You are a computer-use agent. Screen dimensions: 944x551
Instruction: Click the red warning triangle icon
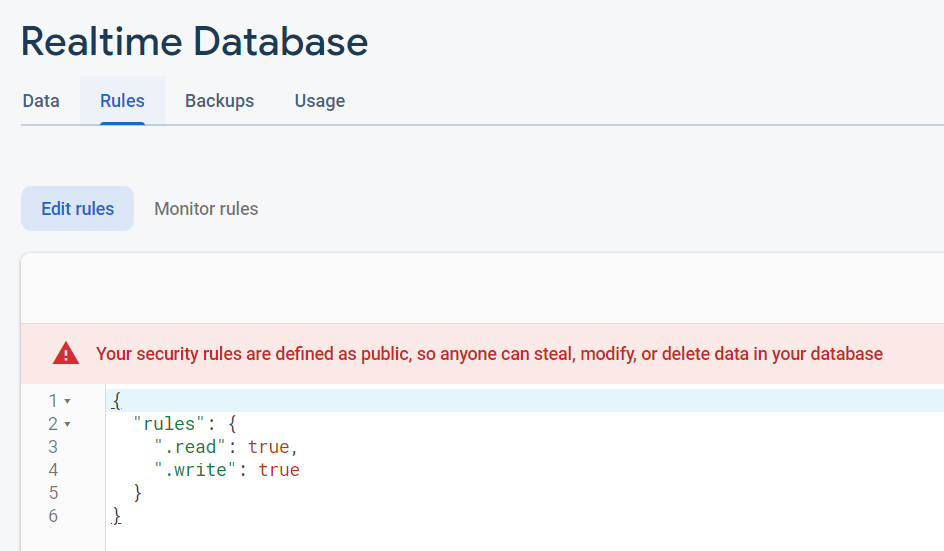pos(66,353)
